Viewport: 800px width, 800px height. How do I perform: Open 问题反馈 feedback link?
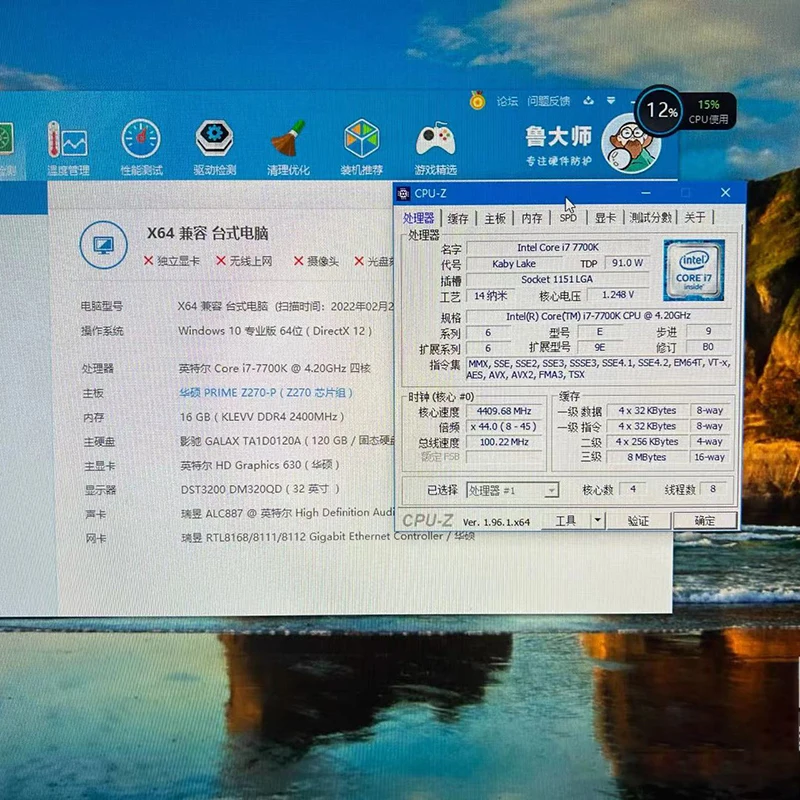click(x=548, y=101)
